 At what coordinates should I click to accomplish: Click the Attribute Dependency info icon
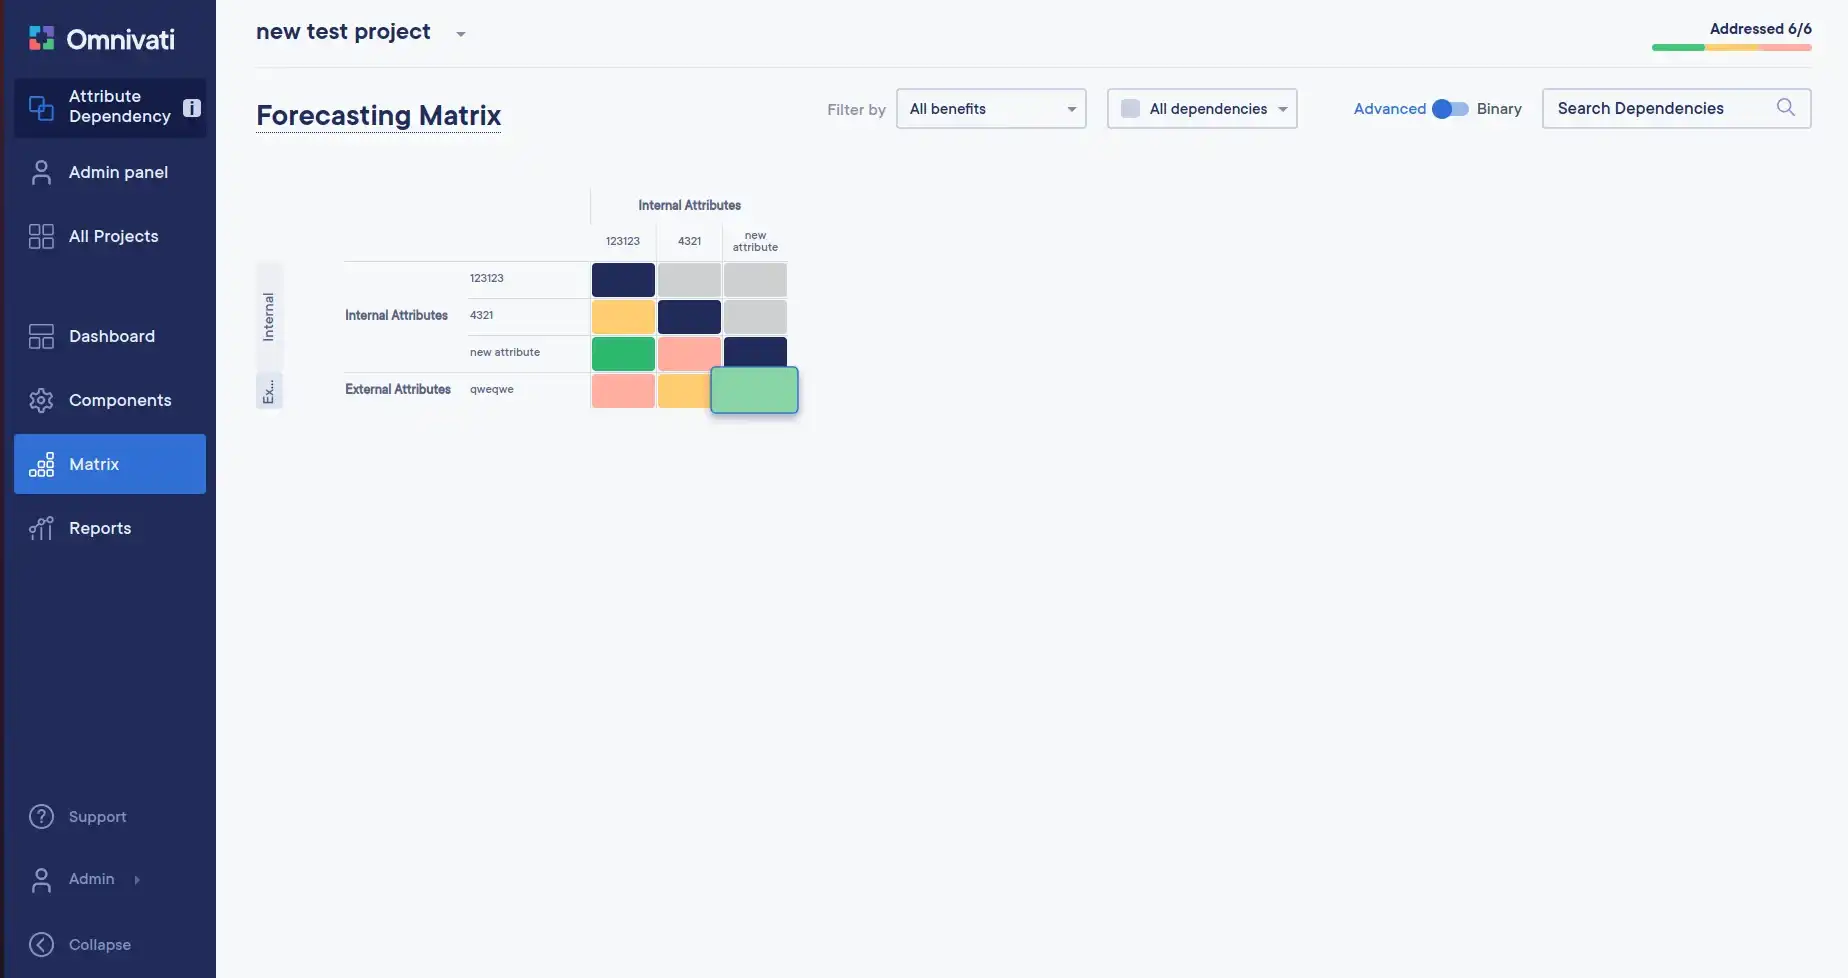point(192,108)
